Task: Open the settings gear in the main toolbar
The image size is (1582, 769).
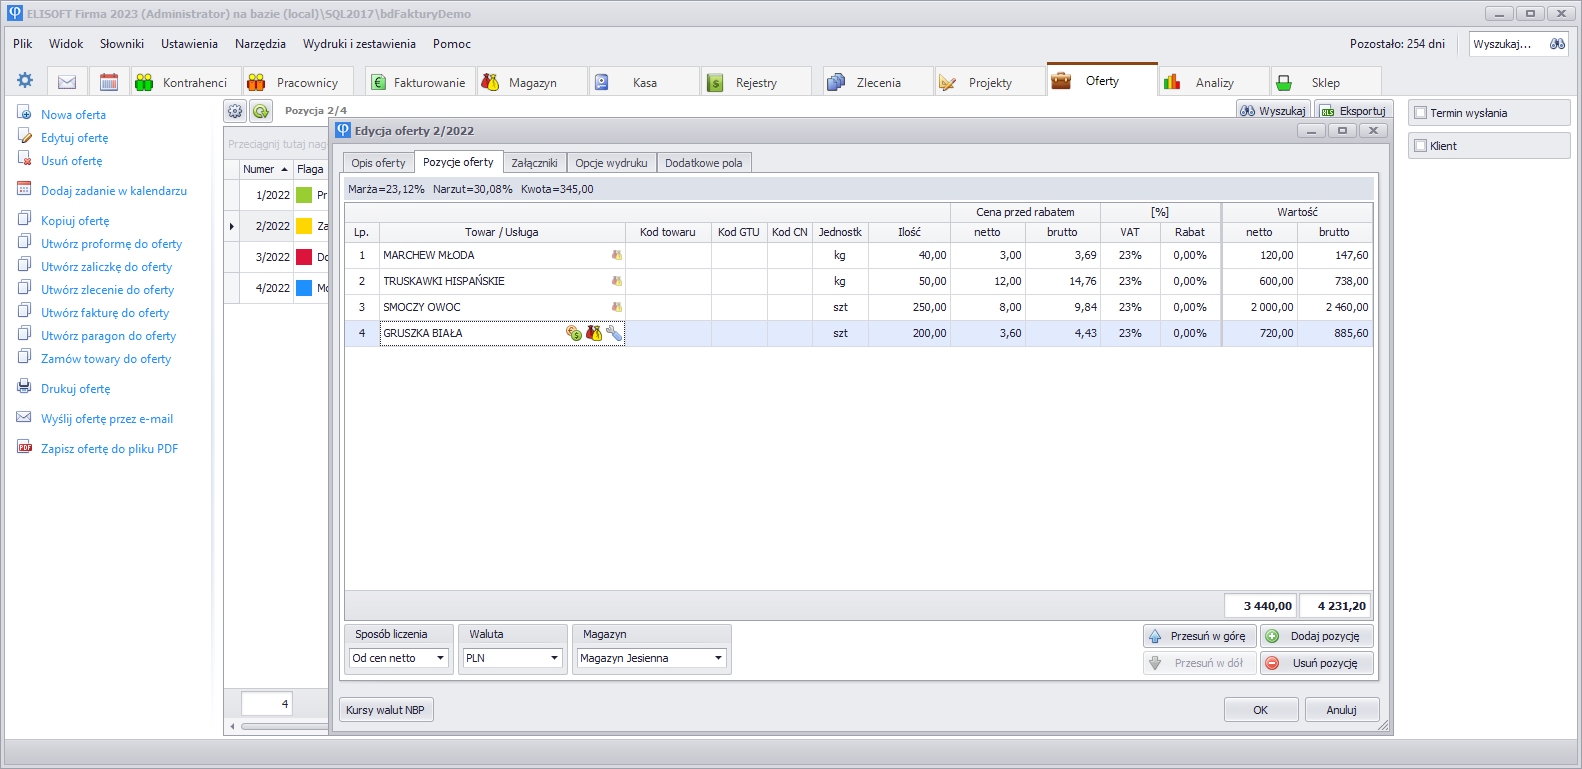Action: pyautogui.click(x=25, y=81)
